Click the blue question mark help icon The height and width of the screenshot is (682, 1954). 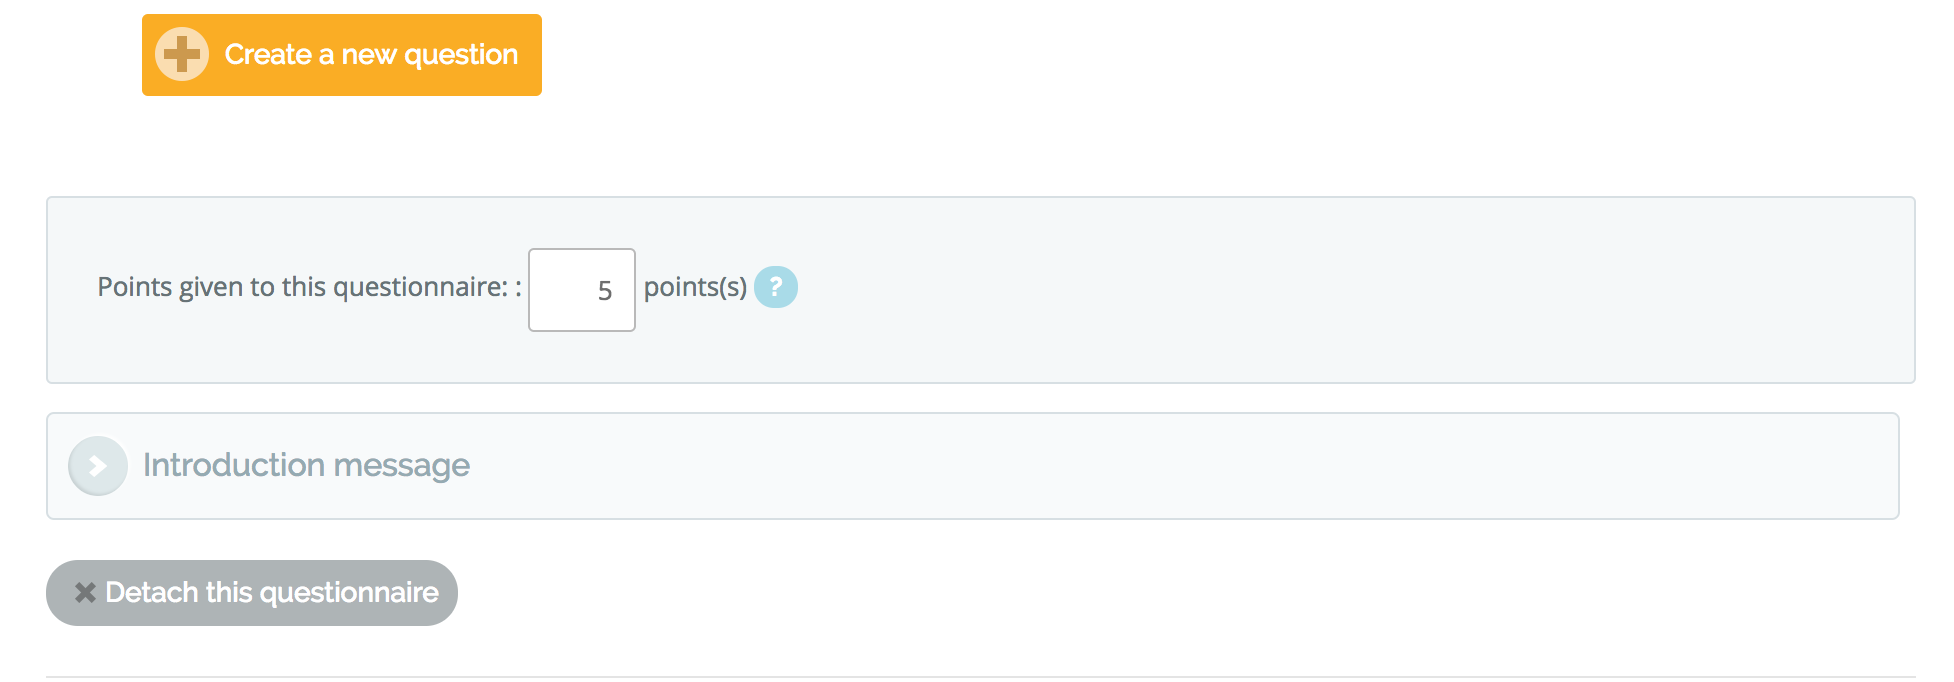pos(775,287)
